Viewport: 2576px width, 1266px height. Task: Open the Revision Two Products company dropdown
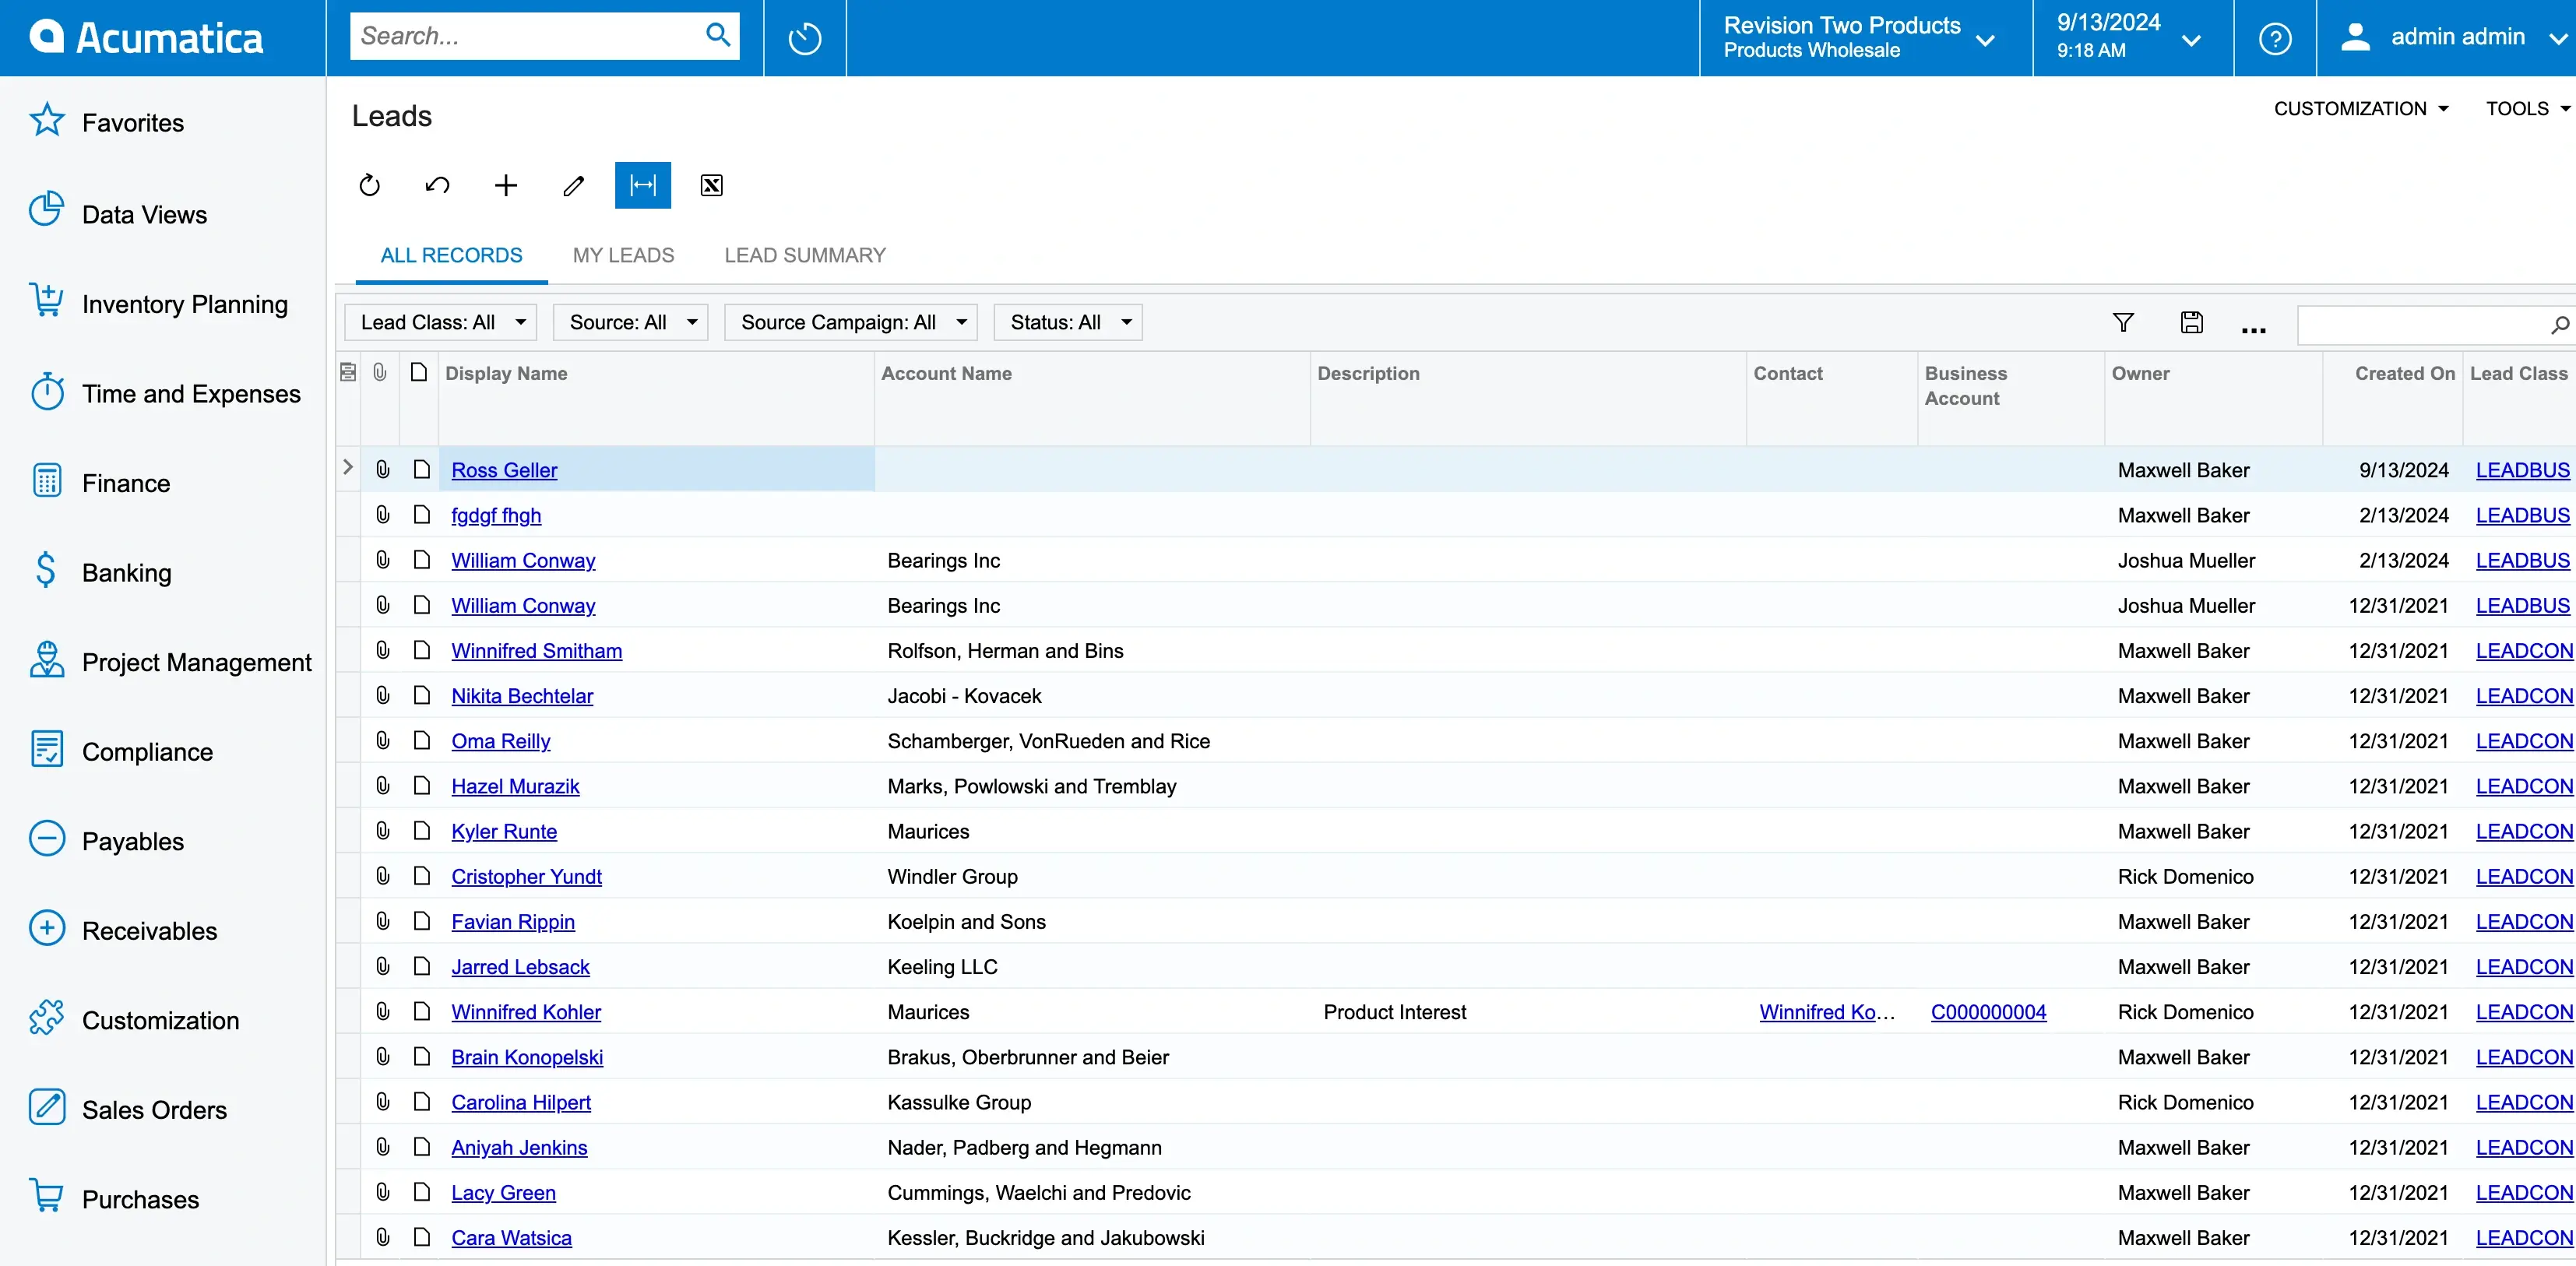click(1866, 38)
